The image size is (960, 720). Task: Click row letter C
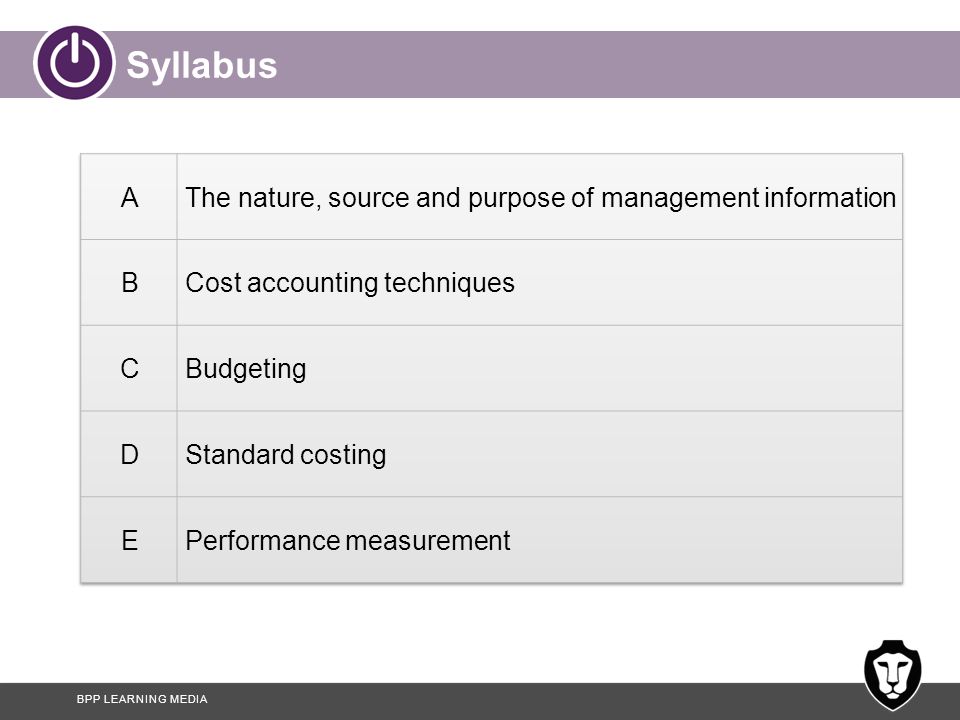tap(129, 369)
